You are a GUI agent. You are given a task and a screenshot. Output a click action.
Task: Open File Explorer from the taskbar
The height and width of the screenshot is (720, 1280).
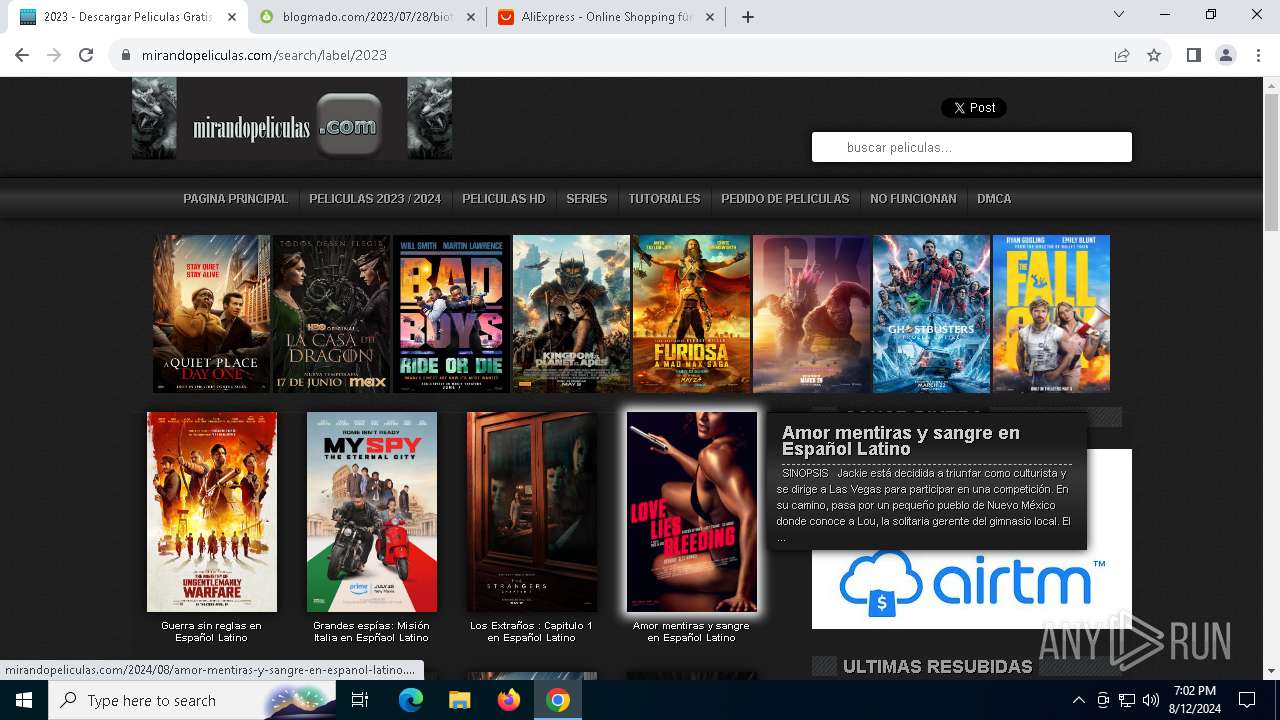459,700
